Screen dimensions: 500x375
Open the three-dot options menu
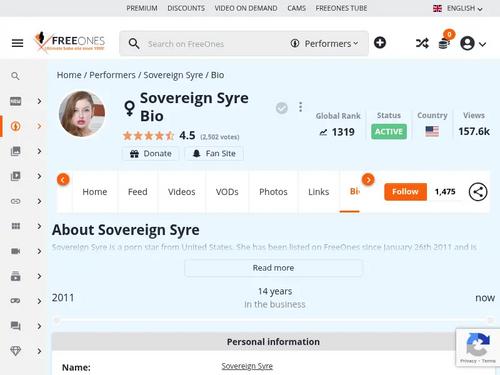300,107
